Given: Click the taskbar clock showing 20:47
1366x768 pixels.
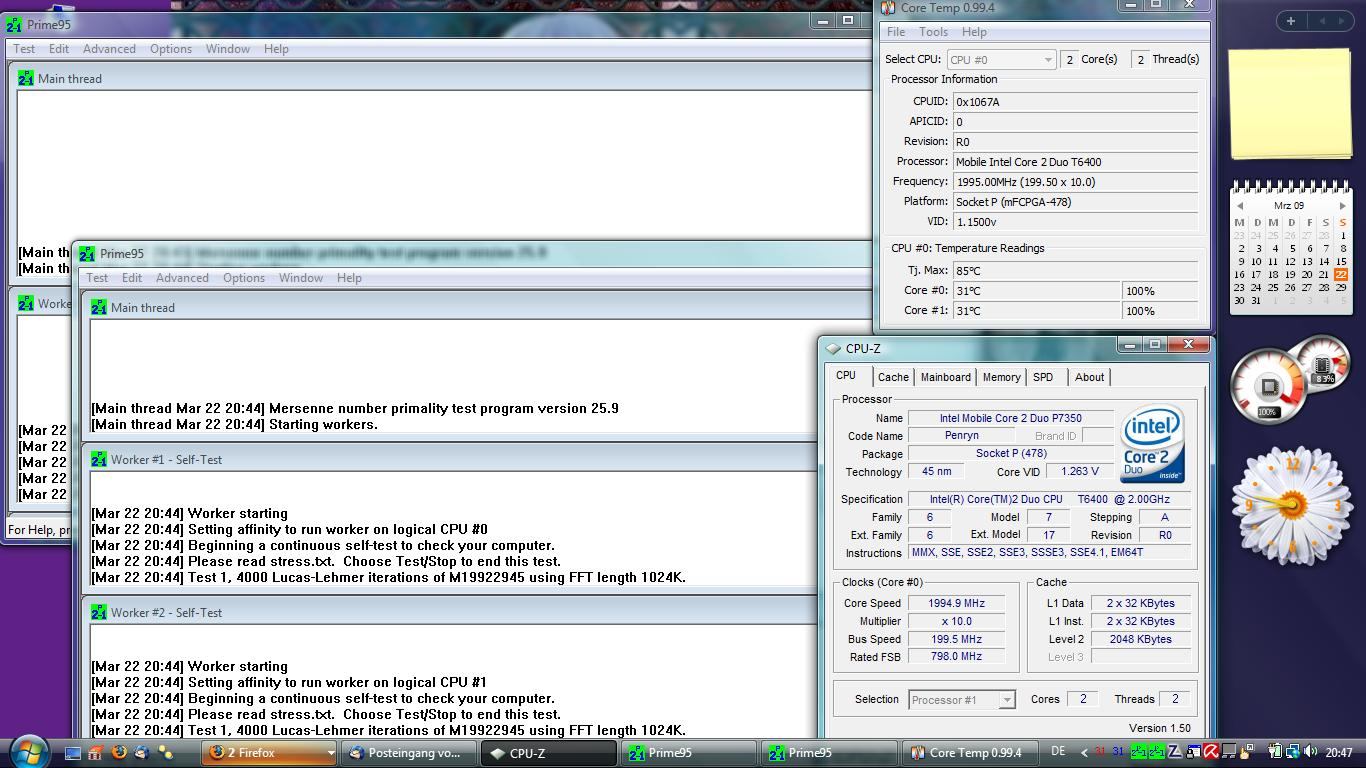Looking at the screenshot, I should 1339,753.
